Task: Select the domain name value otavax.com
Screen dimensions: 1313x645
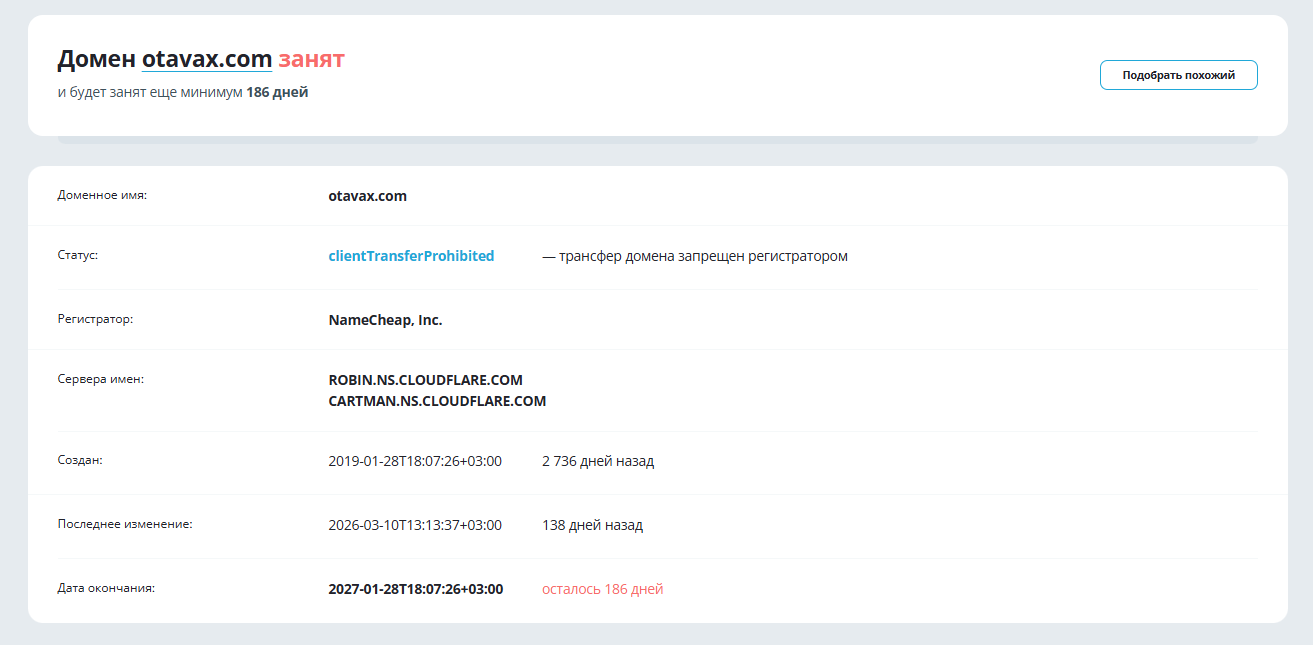Action: pyautogui.click(x=367, y=196)
